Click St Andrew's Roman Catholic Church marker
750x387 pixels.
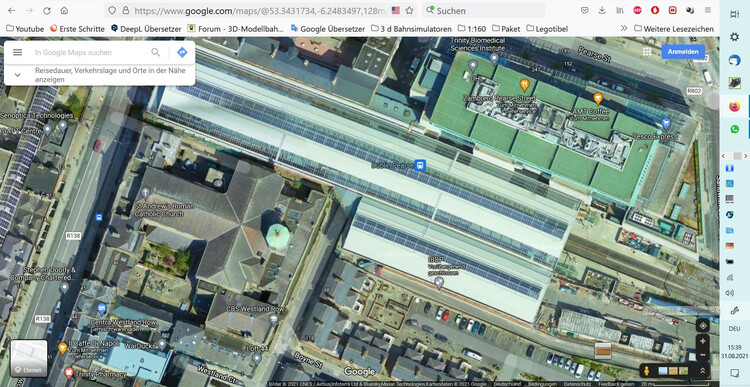pos(145,193)
